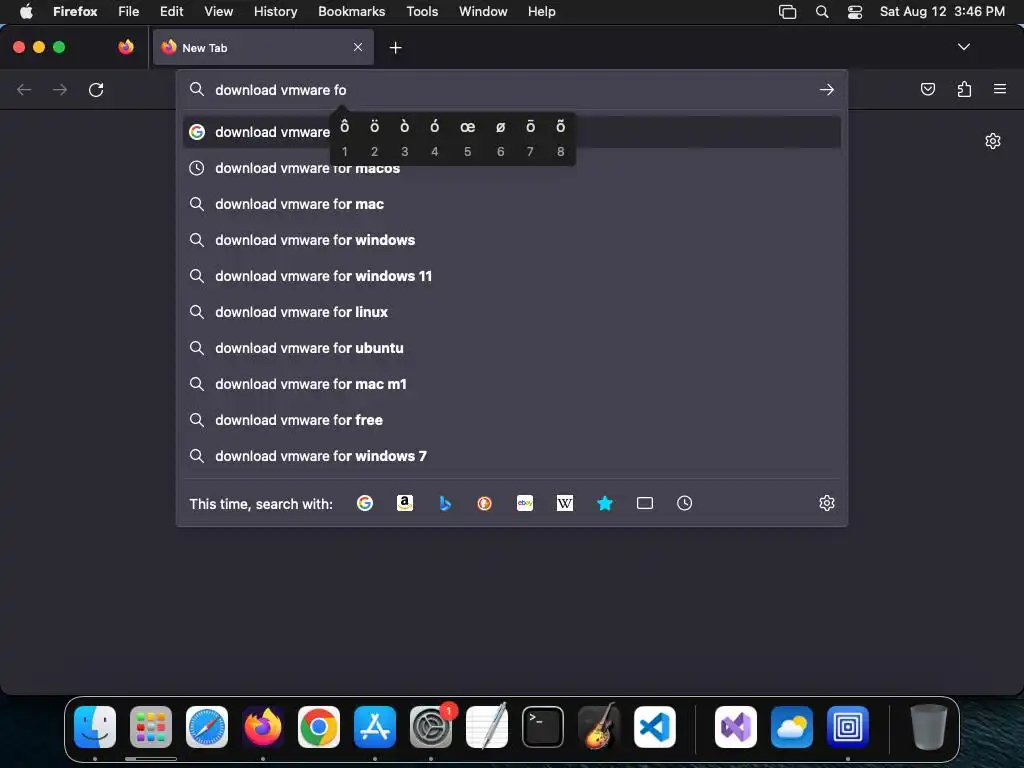Screen dimensions: 1024x768
Task: Open the Extensions puzzle icon
Action: 964,89
